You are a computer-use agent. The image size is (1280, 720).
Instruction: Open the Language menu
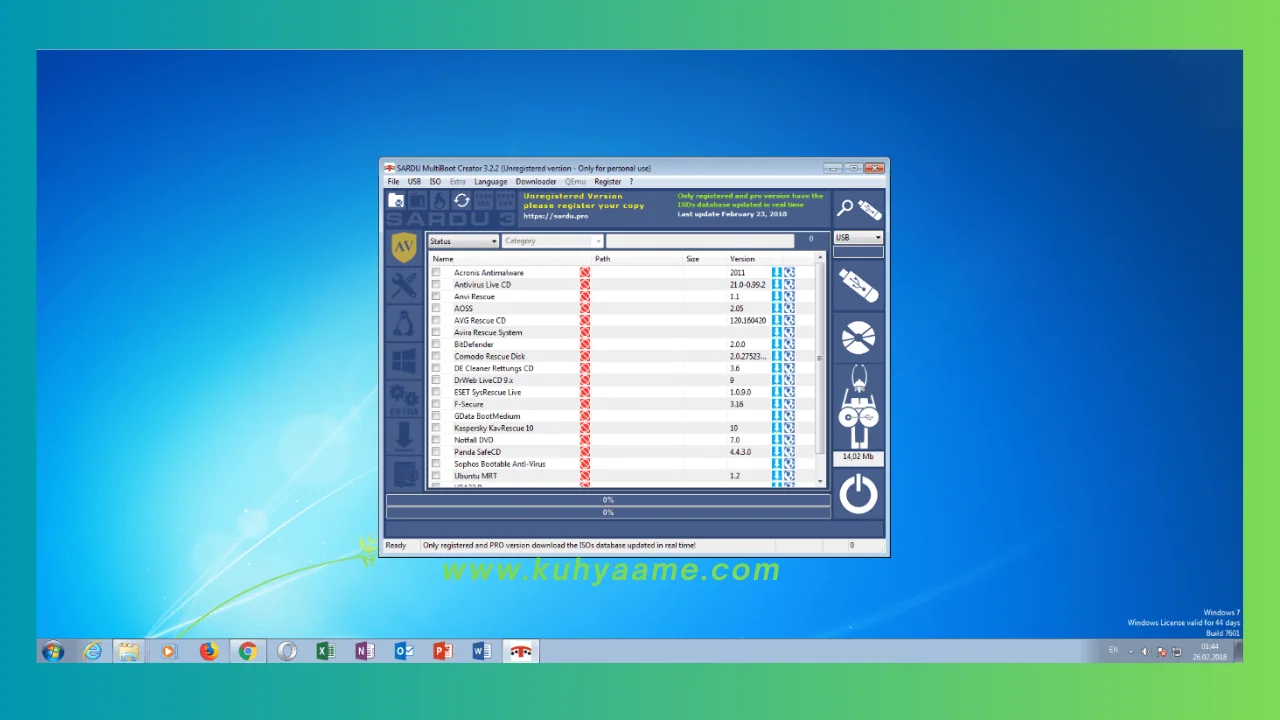(490, 182)
